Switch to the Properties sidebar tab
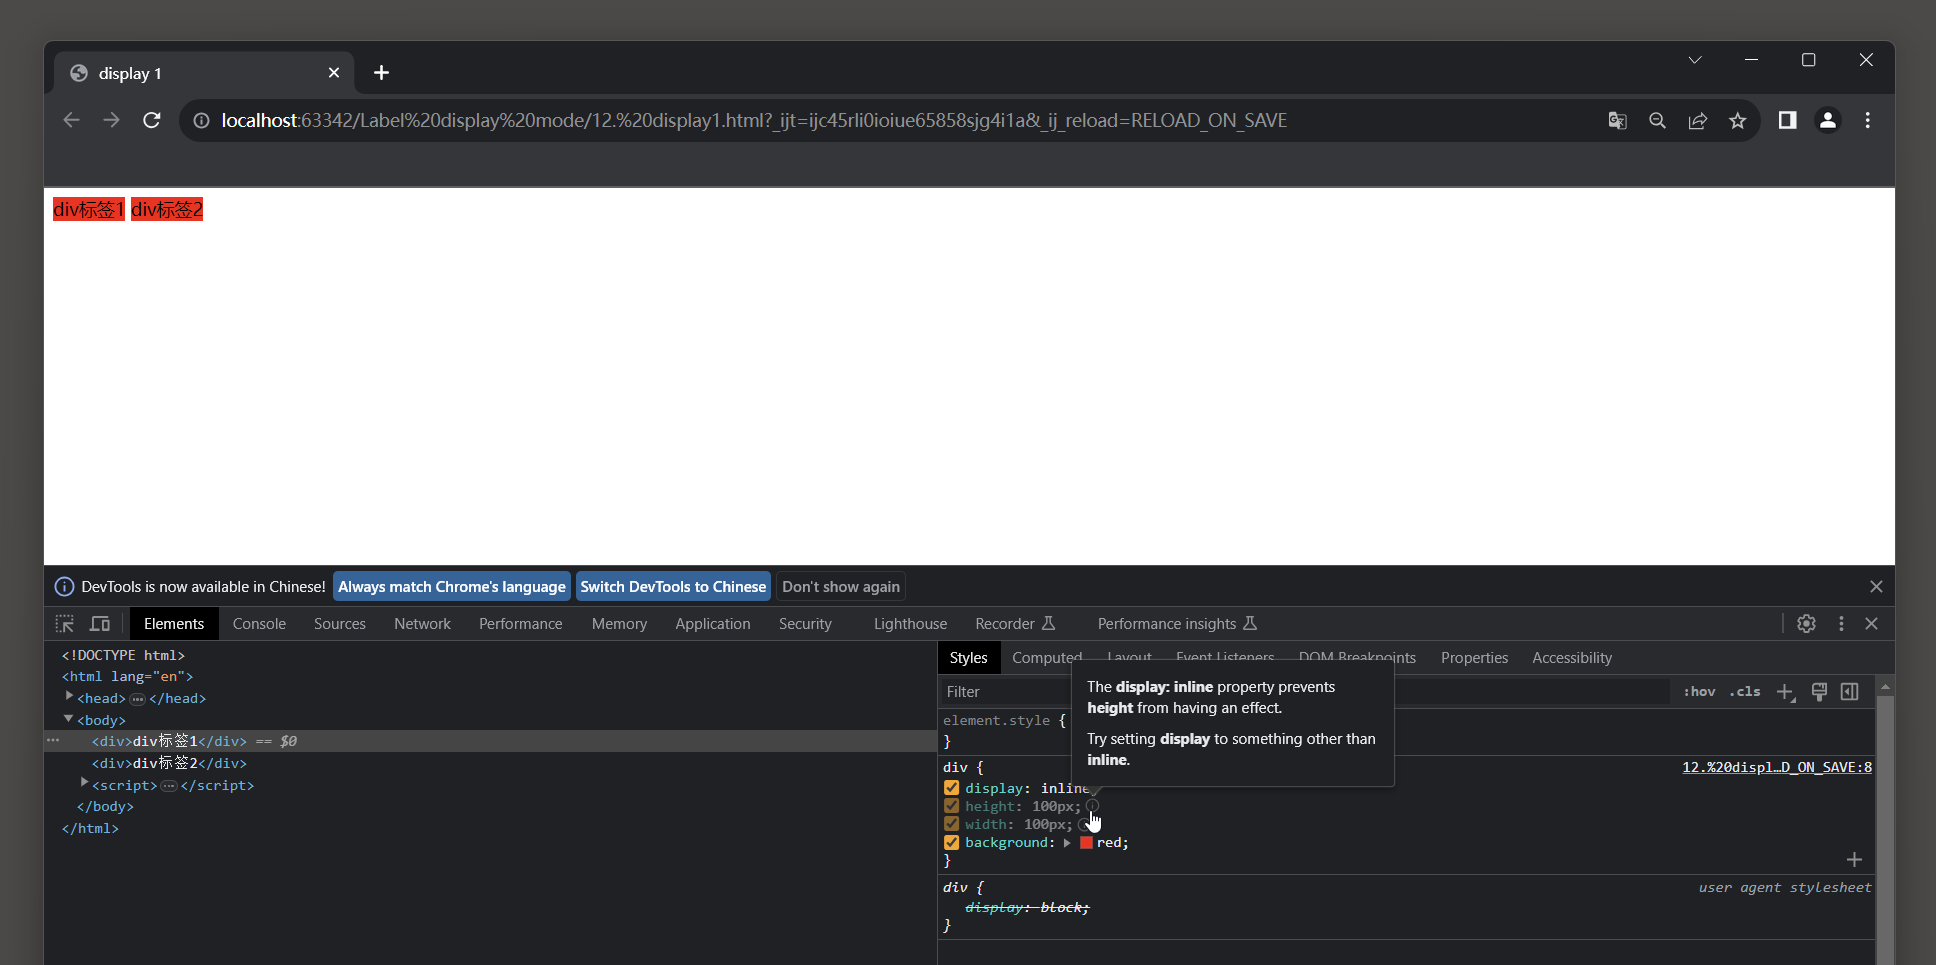The height and width of the screenshot is (965, 1936). point(1474,658)
